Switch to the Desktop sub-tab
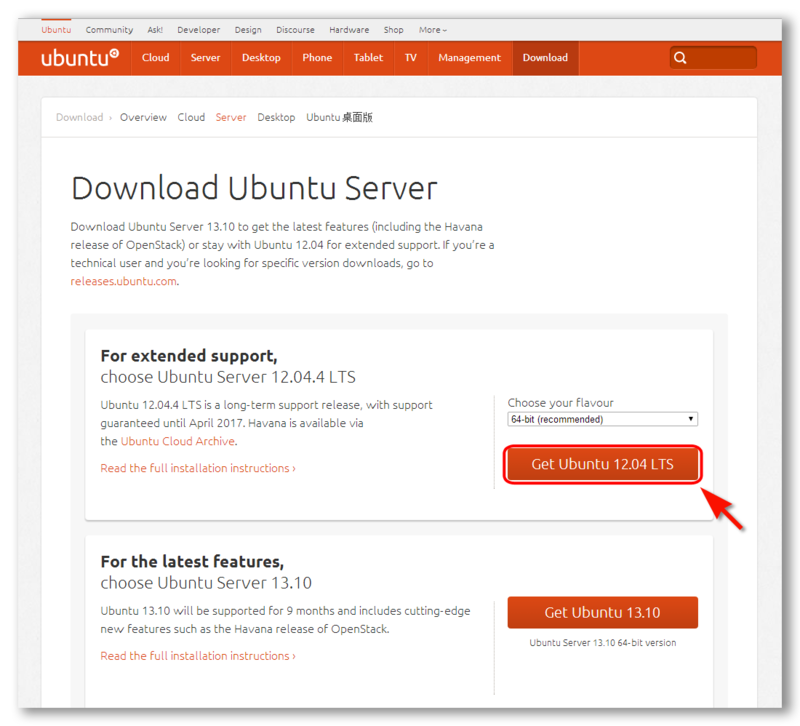800x726 pixels. click(x=276, y=117)
